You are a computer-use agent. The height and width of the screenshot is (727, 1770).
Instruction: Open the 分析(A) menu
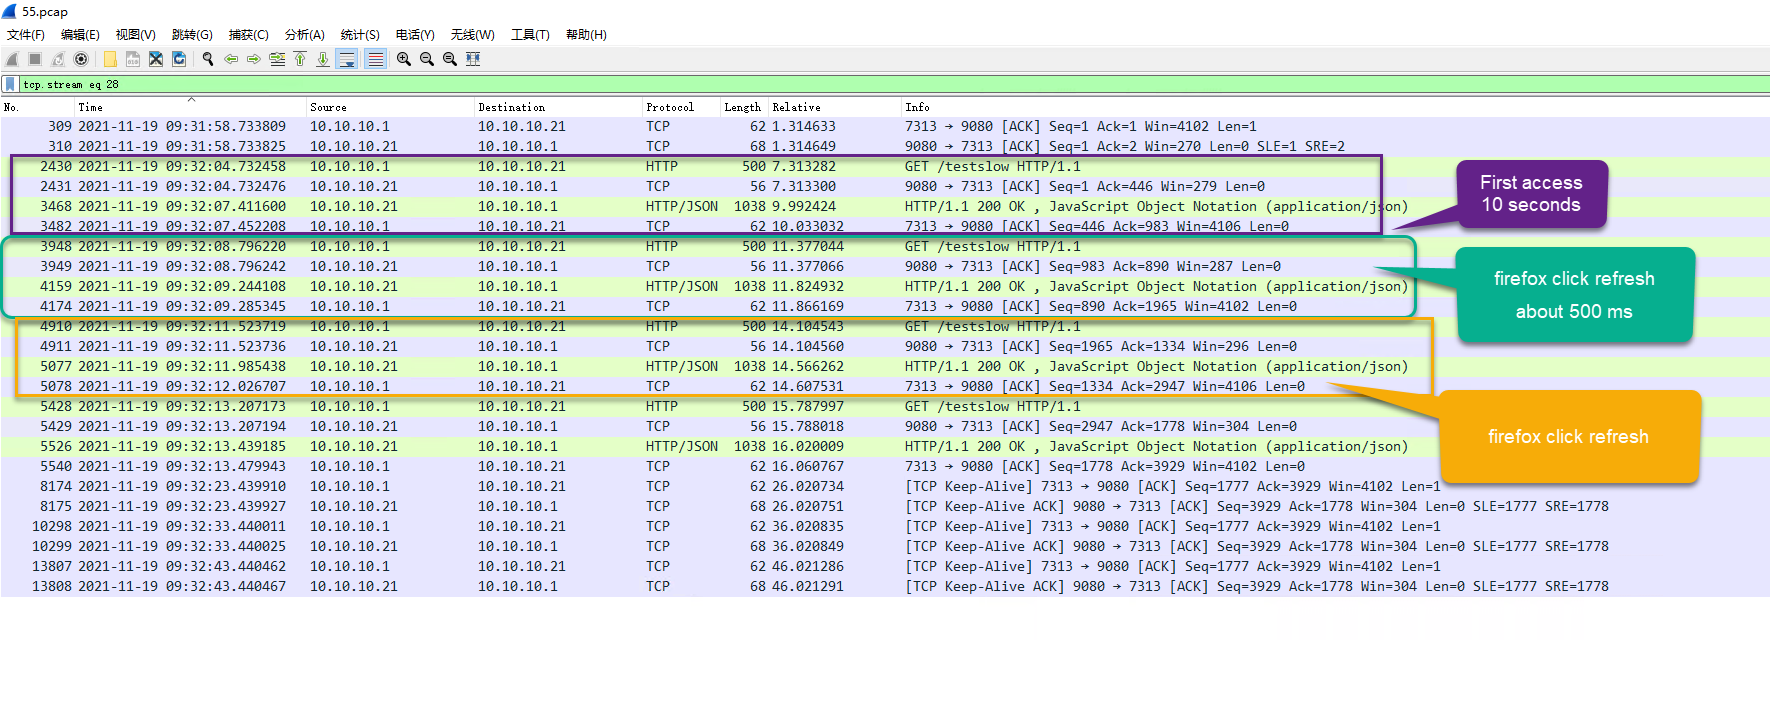tap(305, 35)
